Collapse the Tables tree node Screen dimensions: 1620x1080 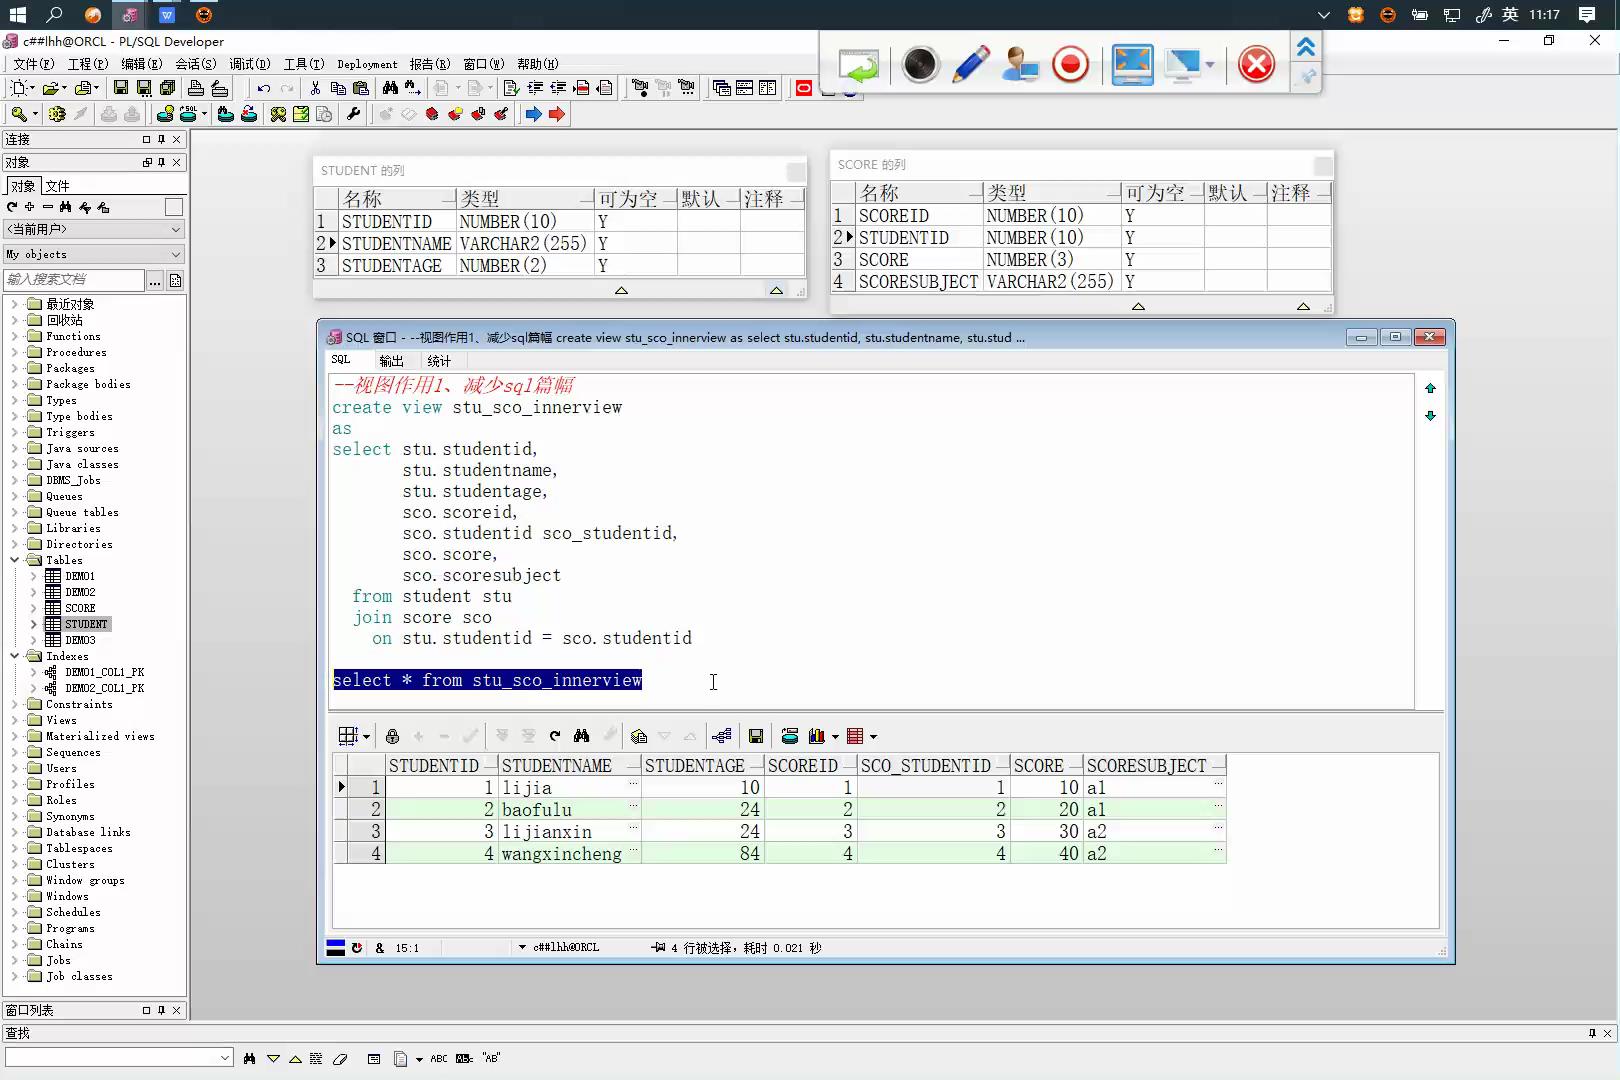click(x=15, y=560)
